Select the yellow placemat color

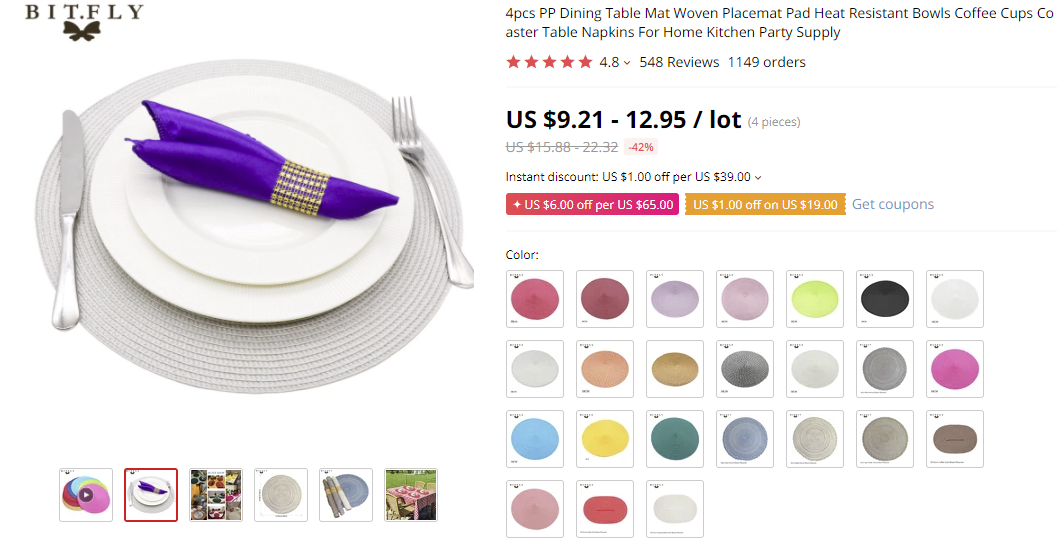pos(605,438)
